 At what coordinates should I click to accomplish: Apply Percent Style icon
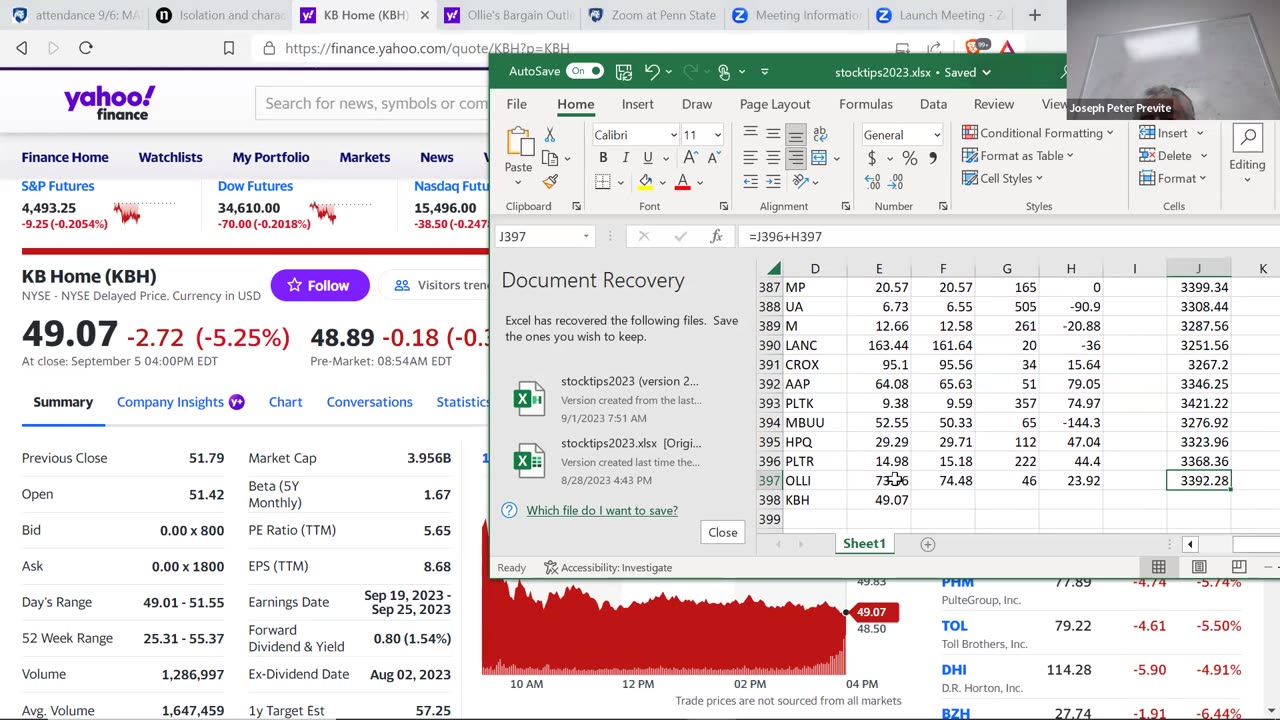[909, 158]
